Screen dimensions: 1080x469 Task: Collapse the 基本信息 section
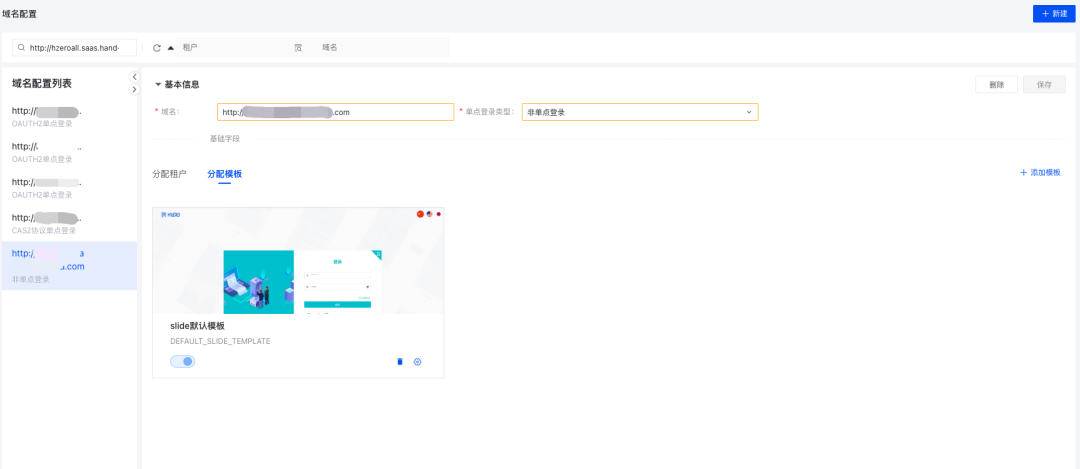pyautogui.click(x=158, y=85)
